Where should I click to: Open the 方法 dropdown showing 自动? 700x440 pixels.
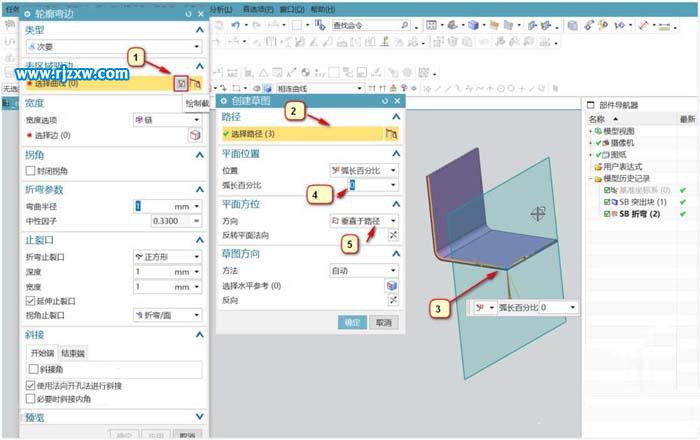(364, 270)
